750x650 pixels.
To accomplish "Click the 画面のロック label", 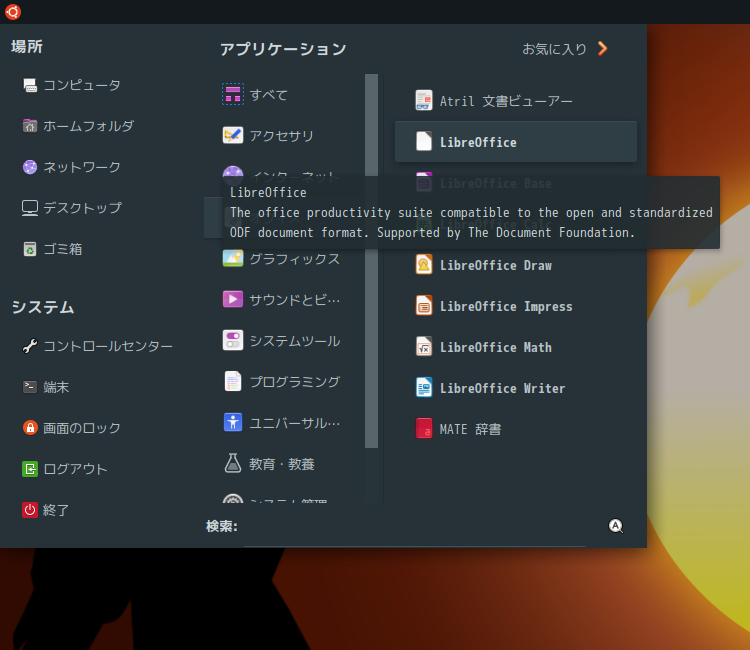I will (82, 428).
